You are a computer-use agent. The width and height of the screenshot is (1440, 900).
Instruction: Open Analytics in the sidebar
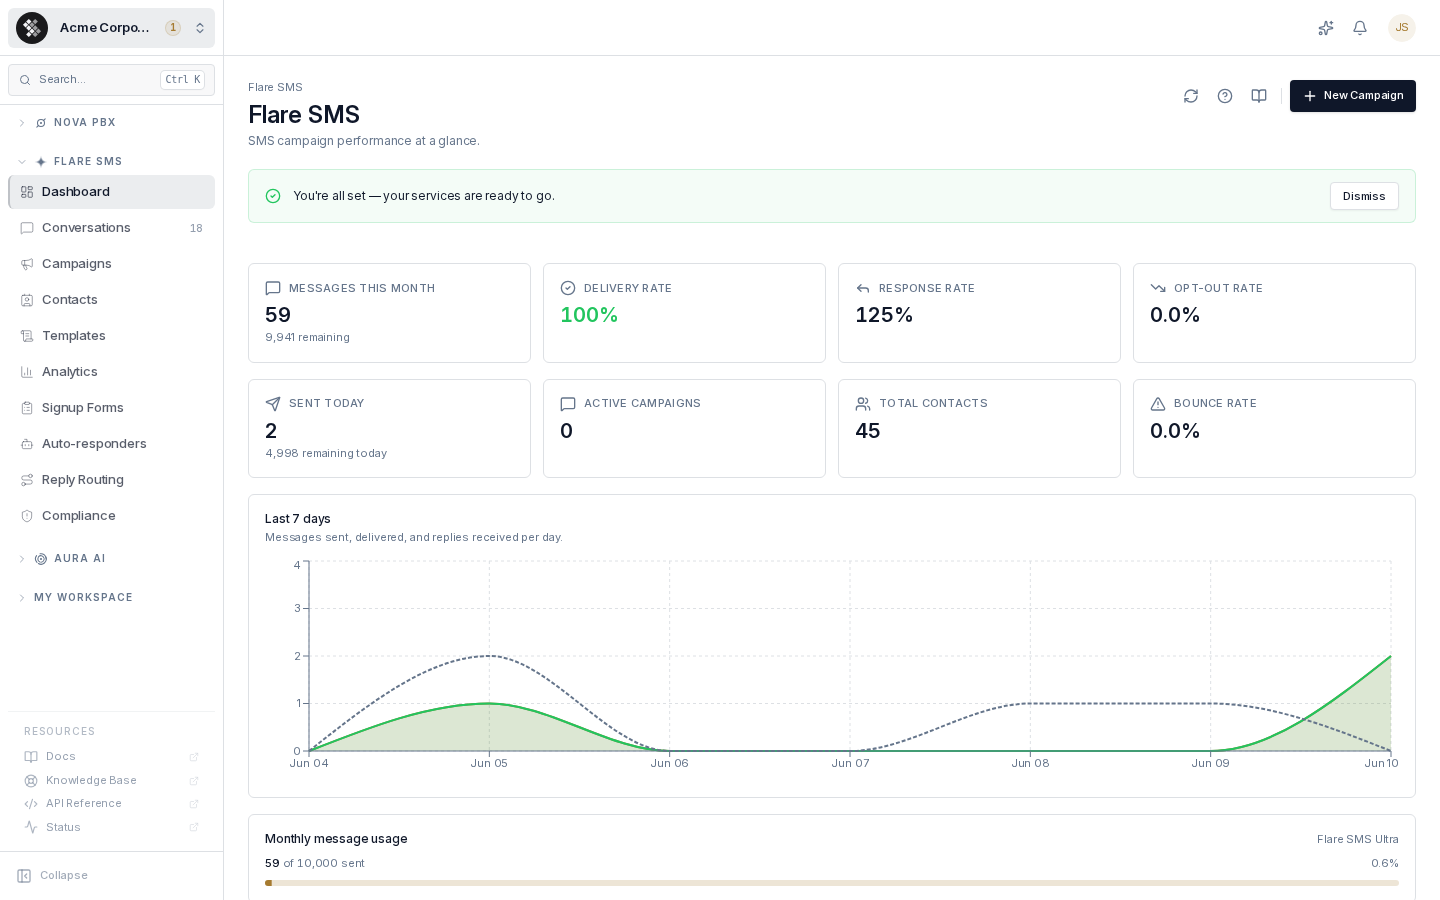[x=111, y=372]
